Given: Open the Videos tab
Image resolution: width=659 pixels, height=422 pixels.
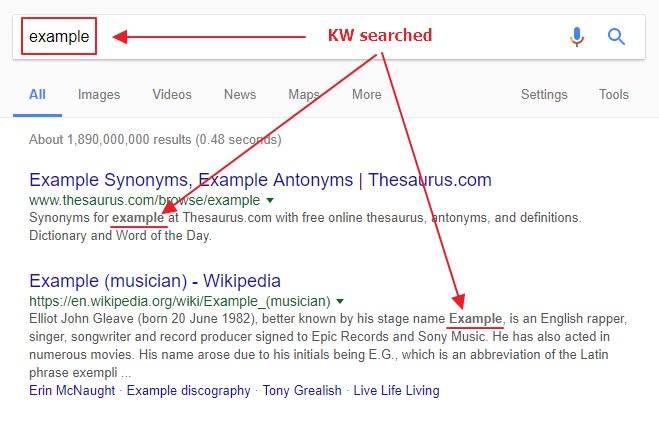Looking at the screenshot, I should pyautogui.click(x=172, y=95).
